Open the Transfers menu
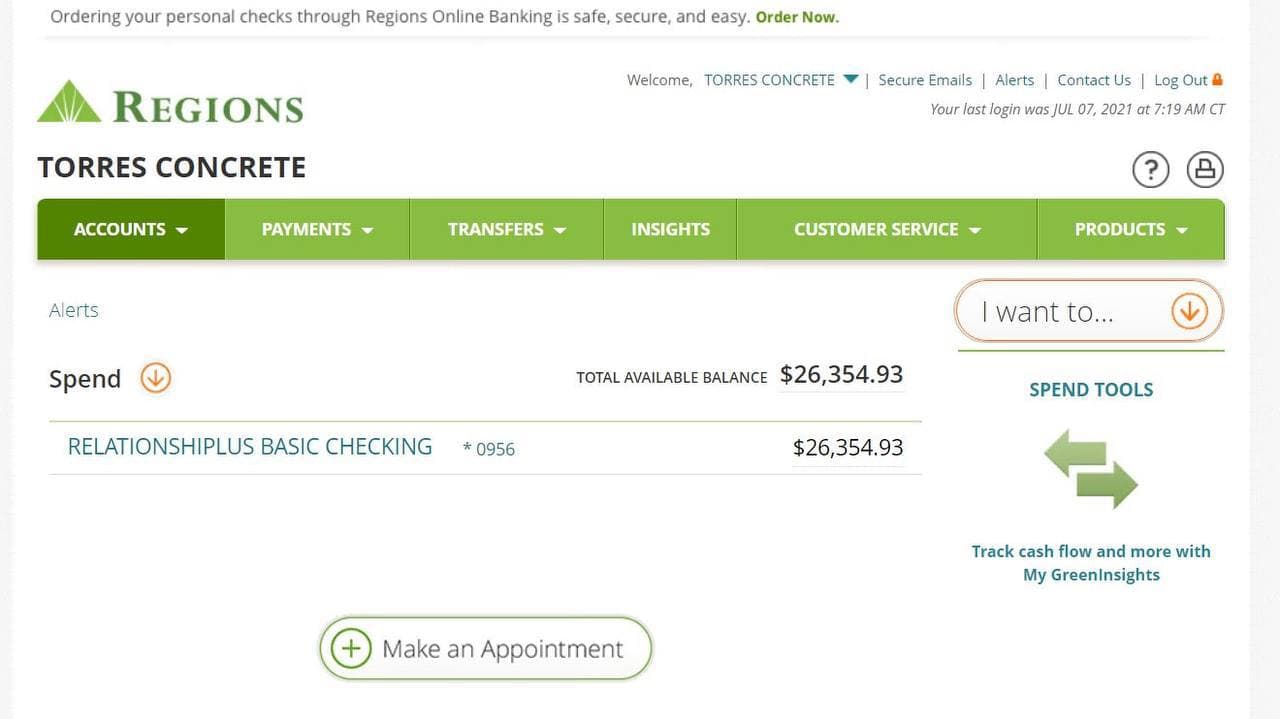1280x719 pixels. click(506, 229)
